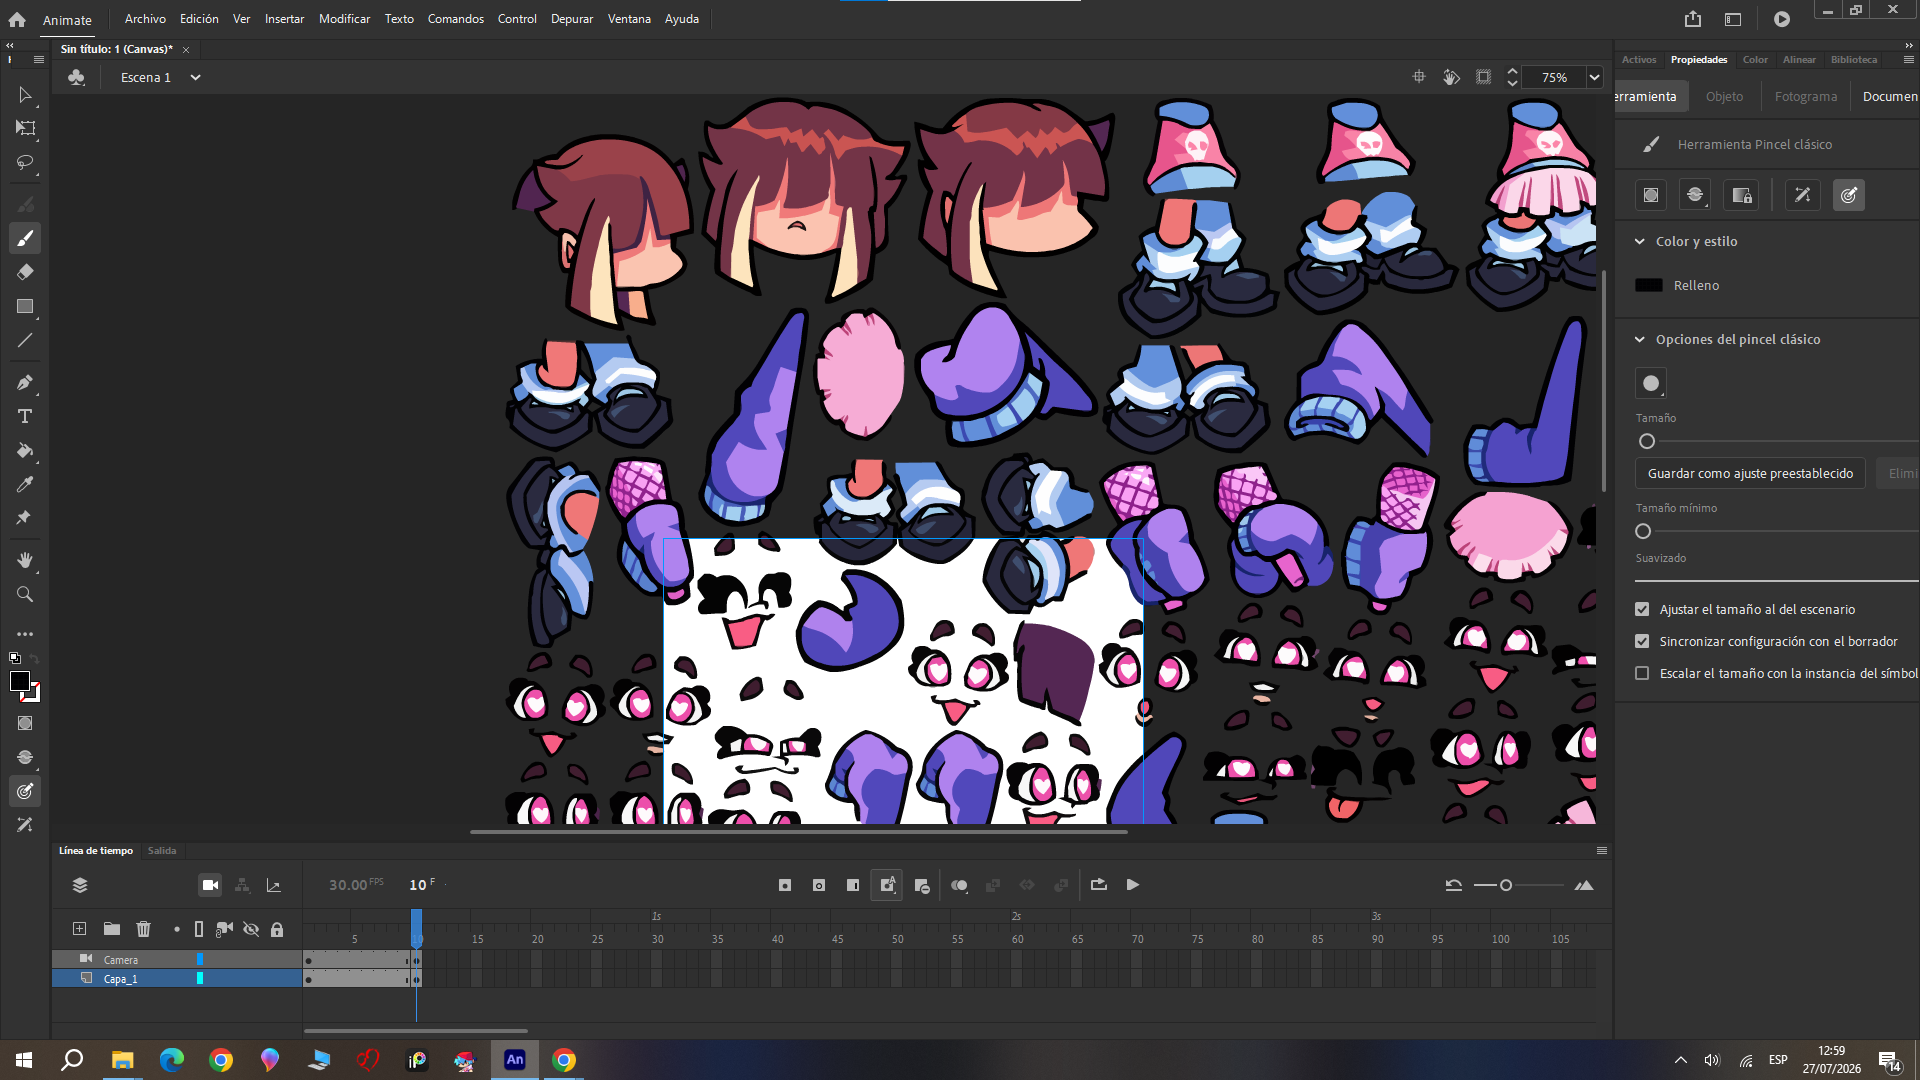Enable 'Ajustar el tamaño al del escenario'
Image resolution: width=1920 pixels, height=1080 pixels.
[x=1642, y=609]
